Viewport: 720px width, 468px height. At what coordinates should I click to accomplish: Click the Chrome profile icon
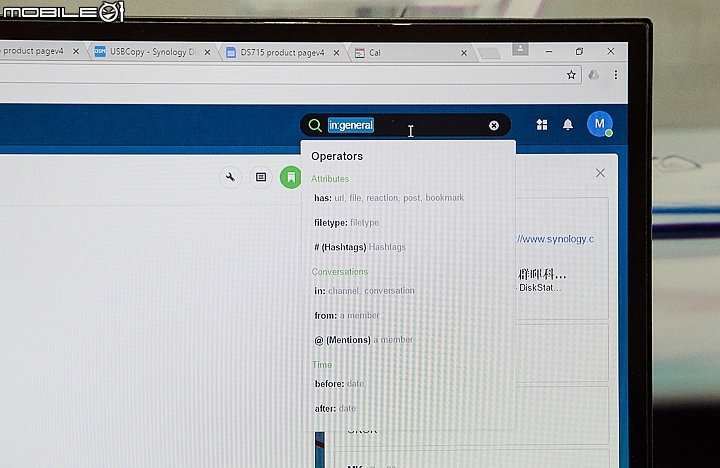pyautogui.click(x=520, y=49)
